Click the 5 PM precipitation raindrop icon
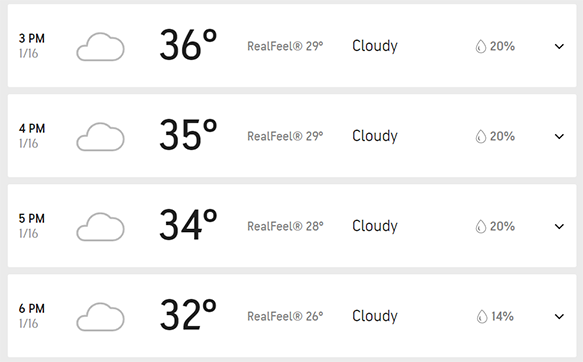This screenshot has width=583, height=362. pos(481,226)
